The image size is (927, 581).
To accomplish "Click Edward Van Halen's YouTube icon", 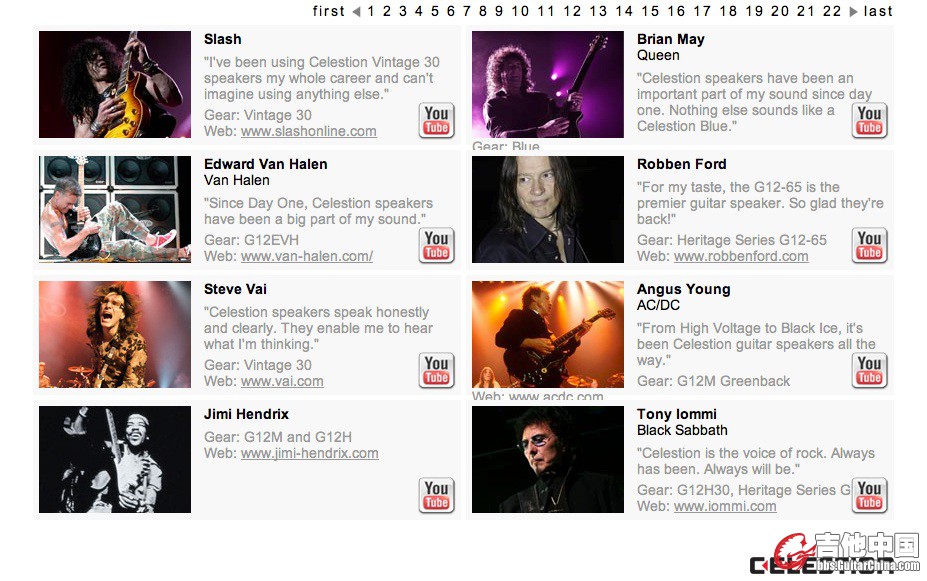I will point(436,245).
